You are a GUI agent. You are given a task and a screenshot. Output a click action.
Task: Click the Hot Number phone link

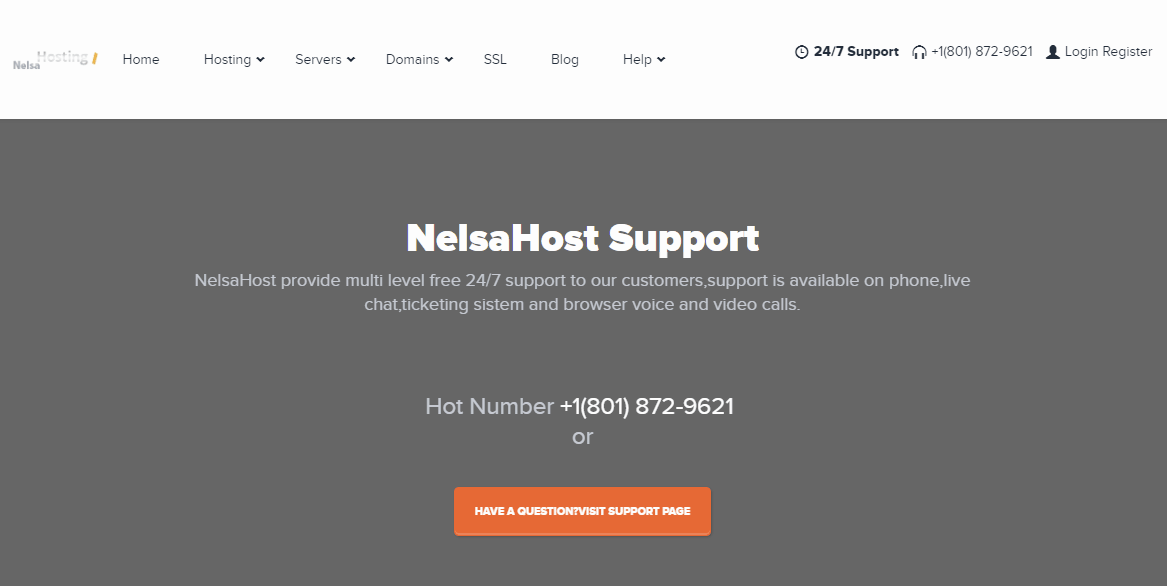(646, 407)
